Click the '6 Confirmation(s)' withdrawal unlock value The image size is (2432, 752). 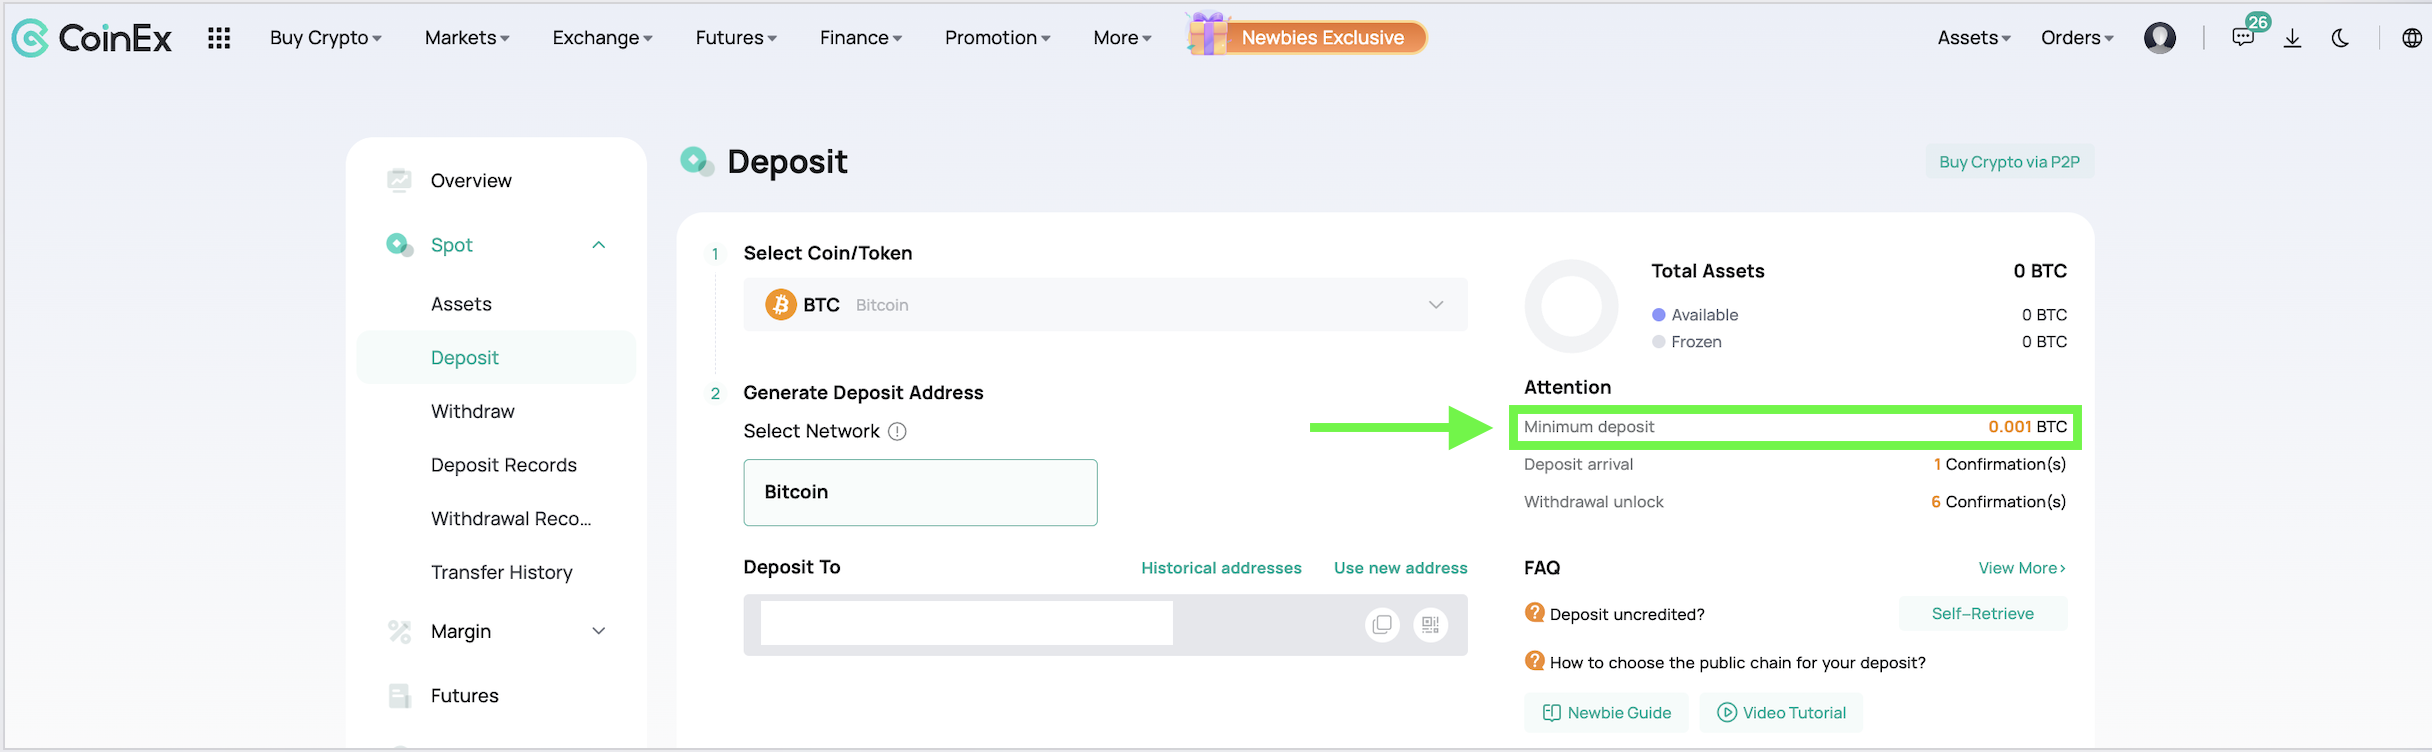coord(1998,502)
